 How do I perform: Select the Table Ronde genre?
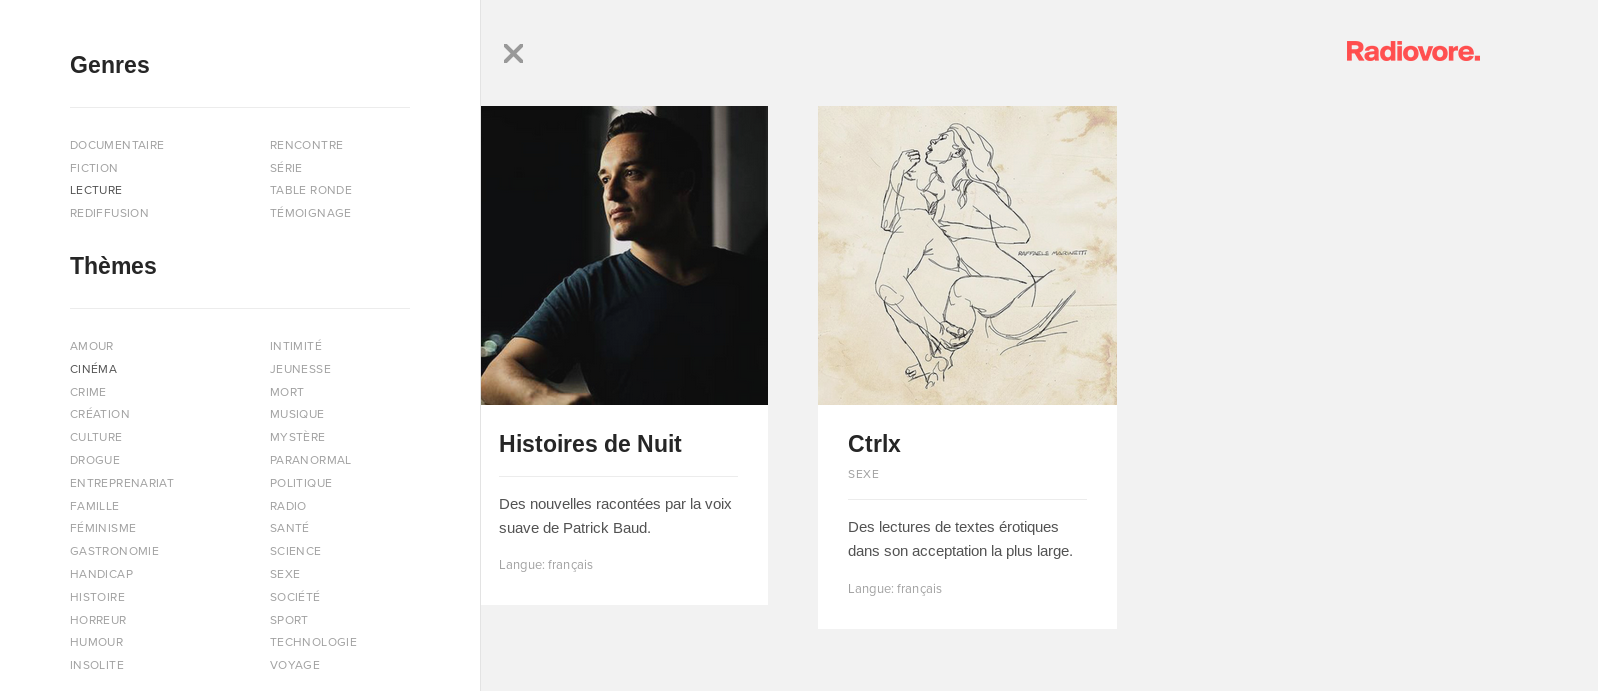[311, 190]
